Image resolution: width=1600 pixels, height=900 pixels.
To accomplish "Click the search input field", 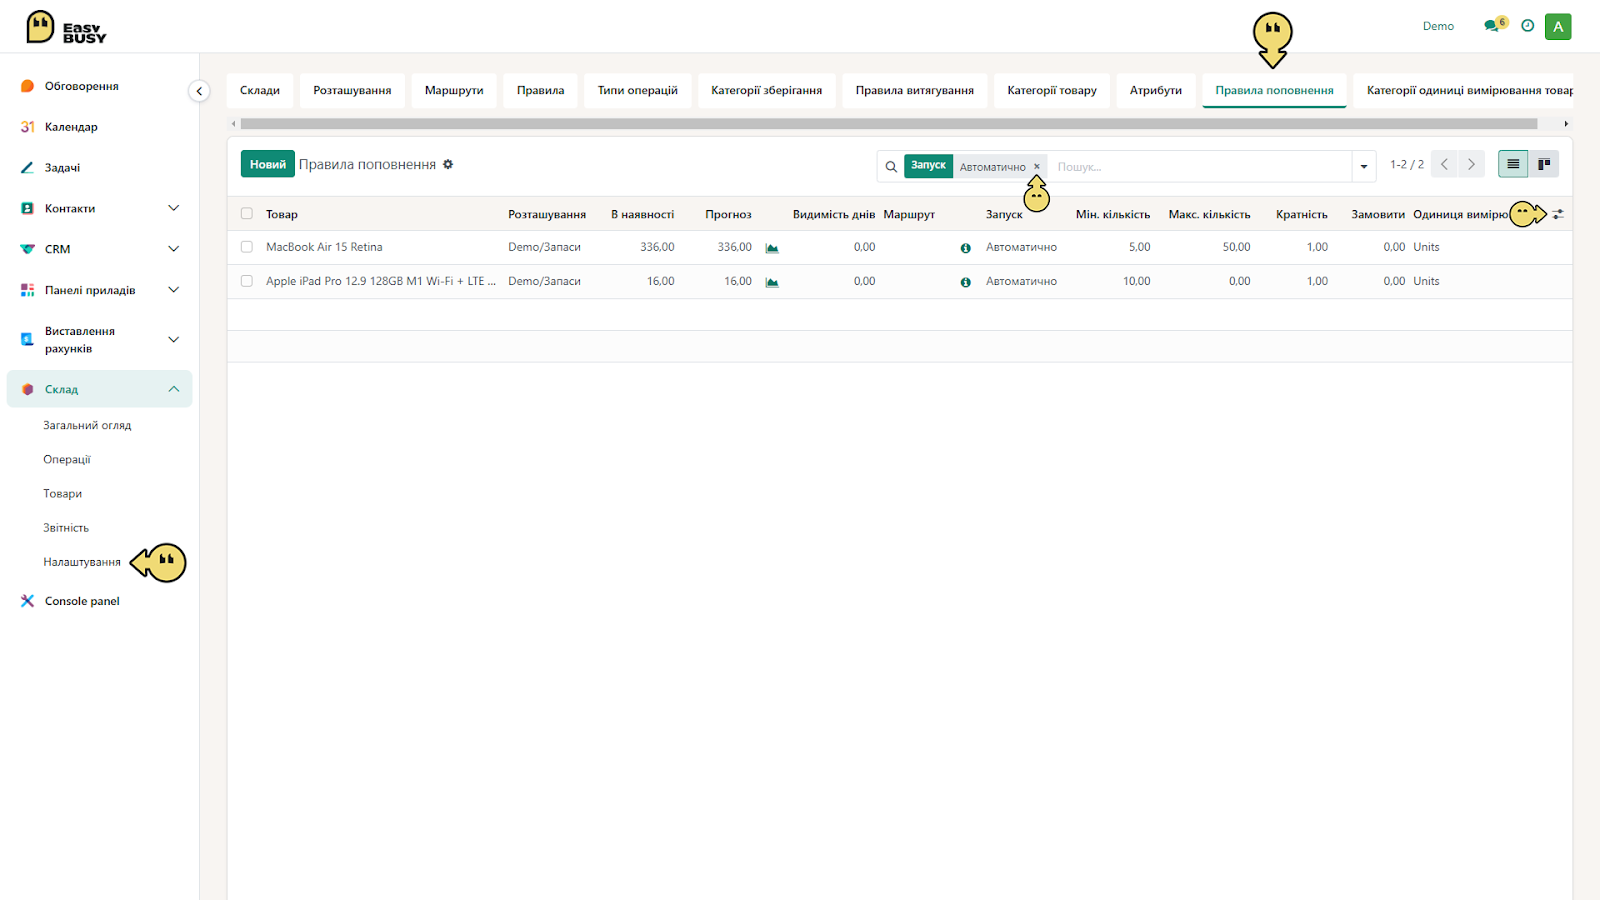I will click(1200, 167).
